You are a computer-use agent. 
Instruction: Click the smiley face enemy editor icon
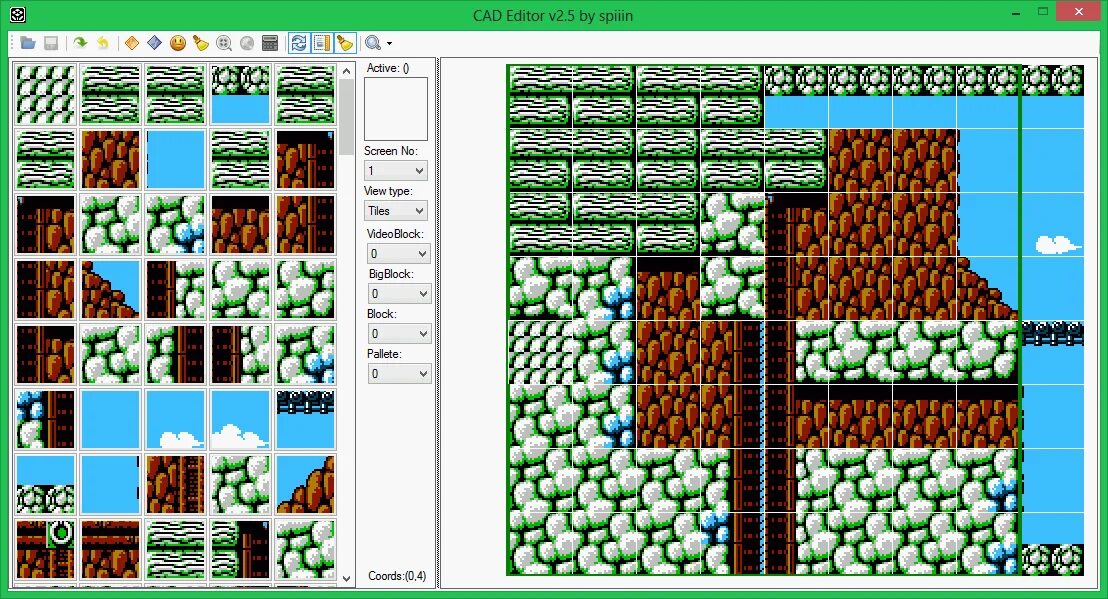[x=177, y=43]
